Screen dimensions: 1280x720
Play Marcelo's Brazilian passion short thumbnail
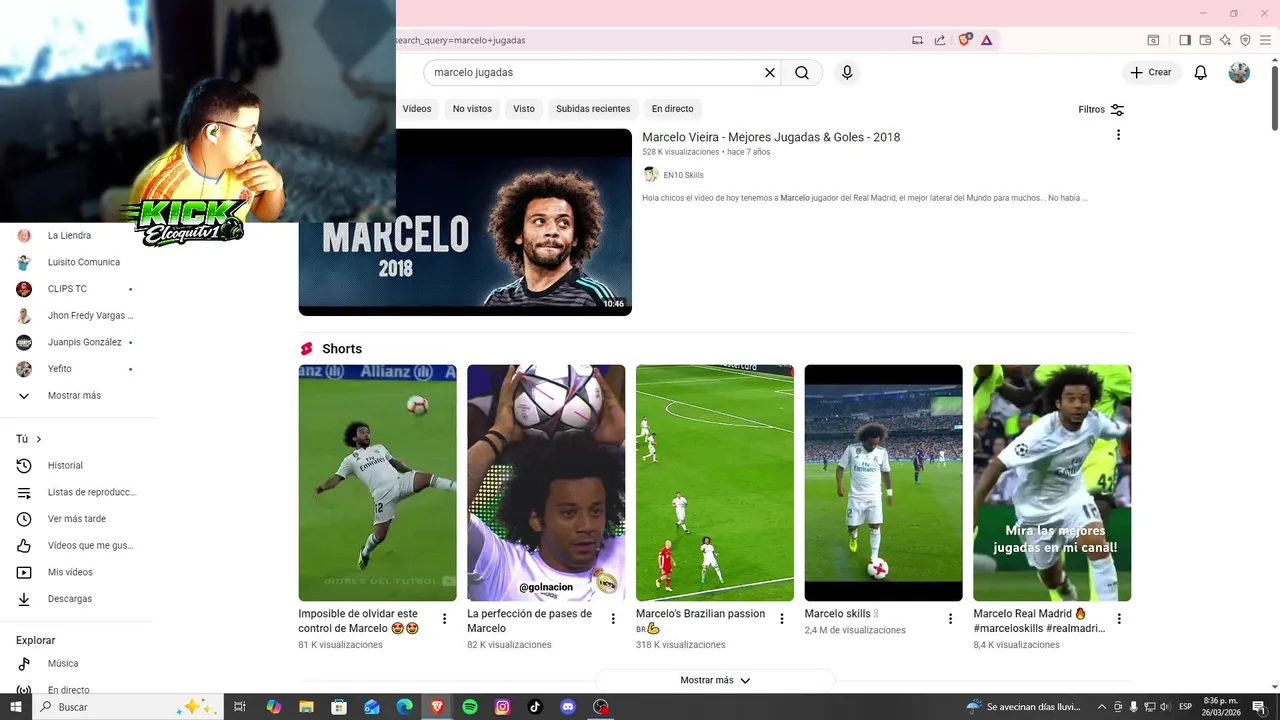tap(715, 483)
